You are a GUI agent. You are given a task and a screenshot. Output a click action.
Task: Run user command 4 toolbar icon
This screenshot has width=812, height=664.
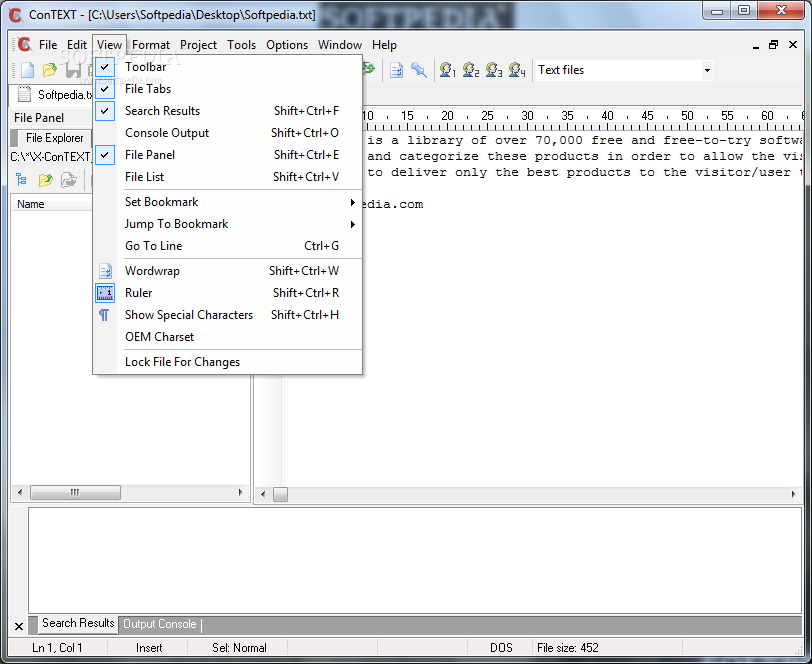click(517, 70)
